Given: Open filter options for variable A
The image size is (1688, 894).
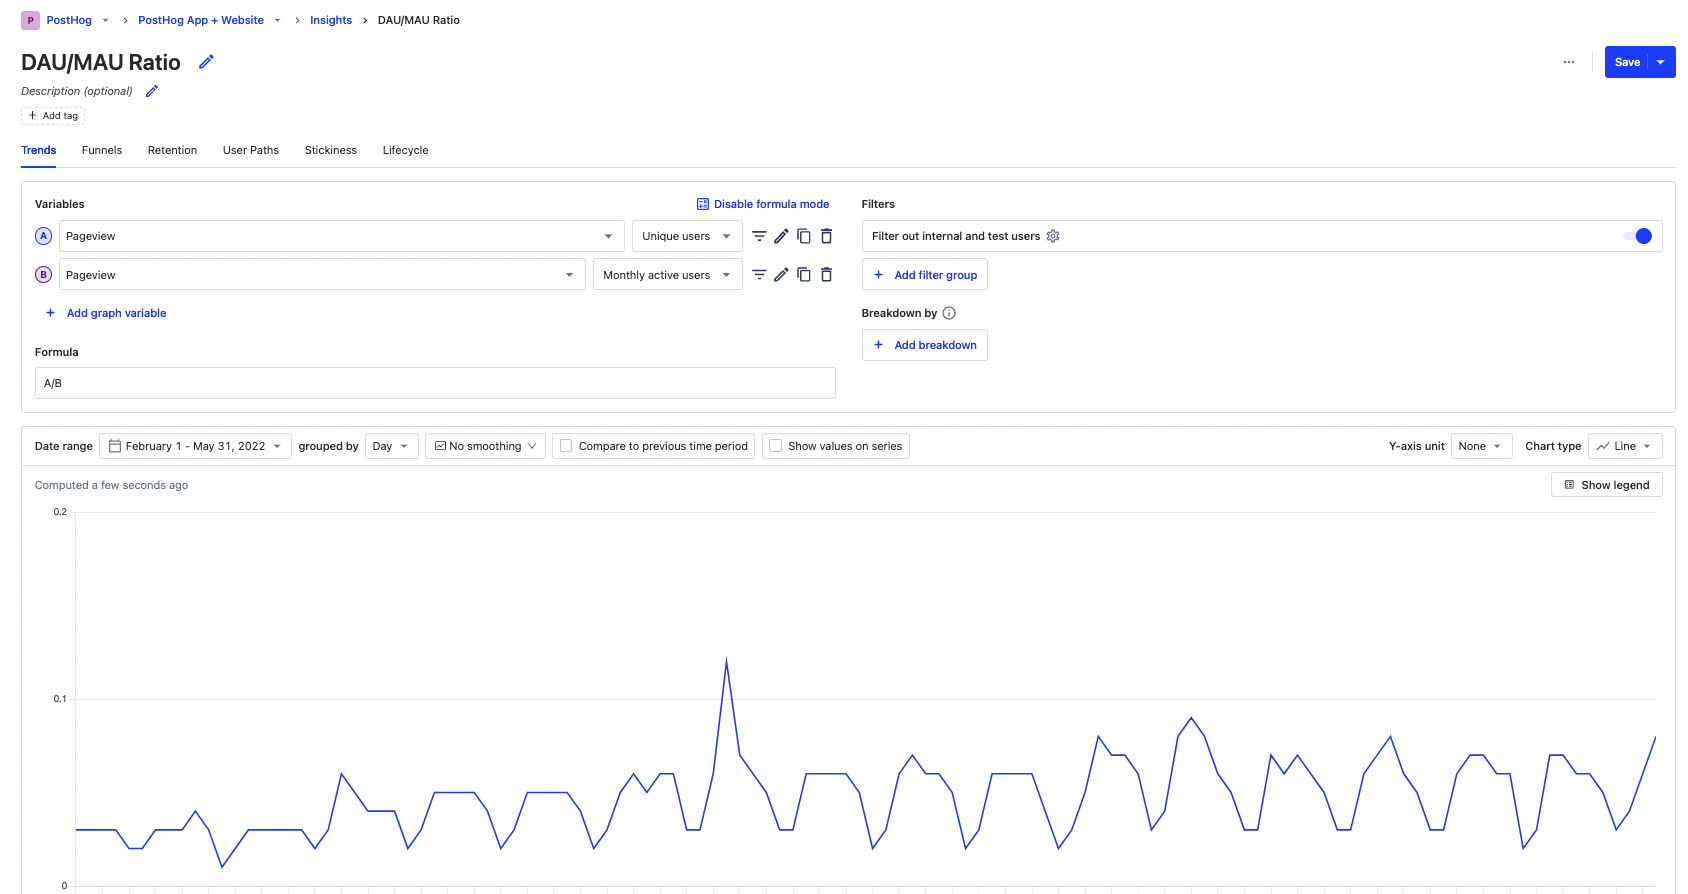Looking at the screenshot, I should tap(759, 236).
